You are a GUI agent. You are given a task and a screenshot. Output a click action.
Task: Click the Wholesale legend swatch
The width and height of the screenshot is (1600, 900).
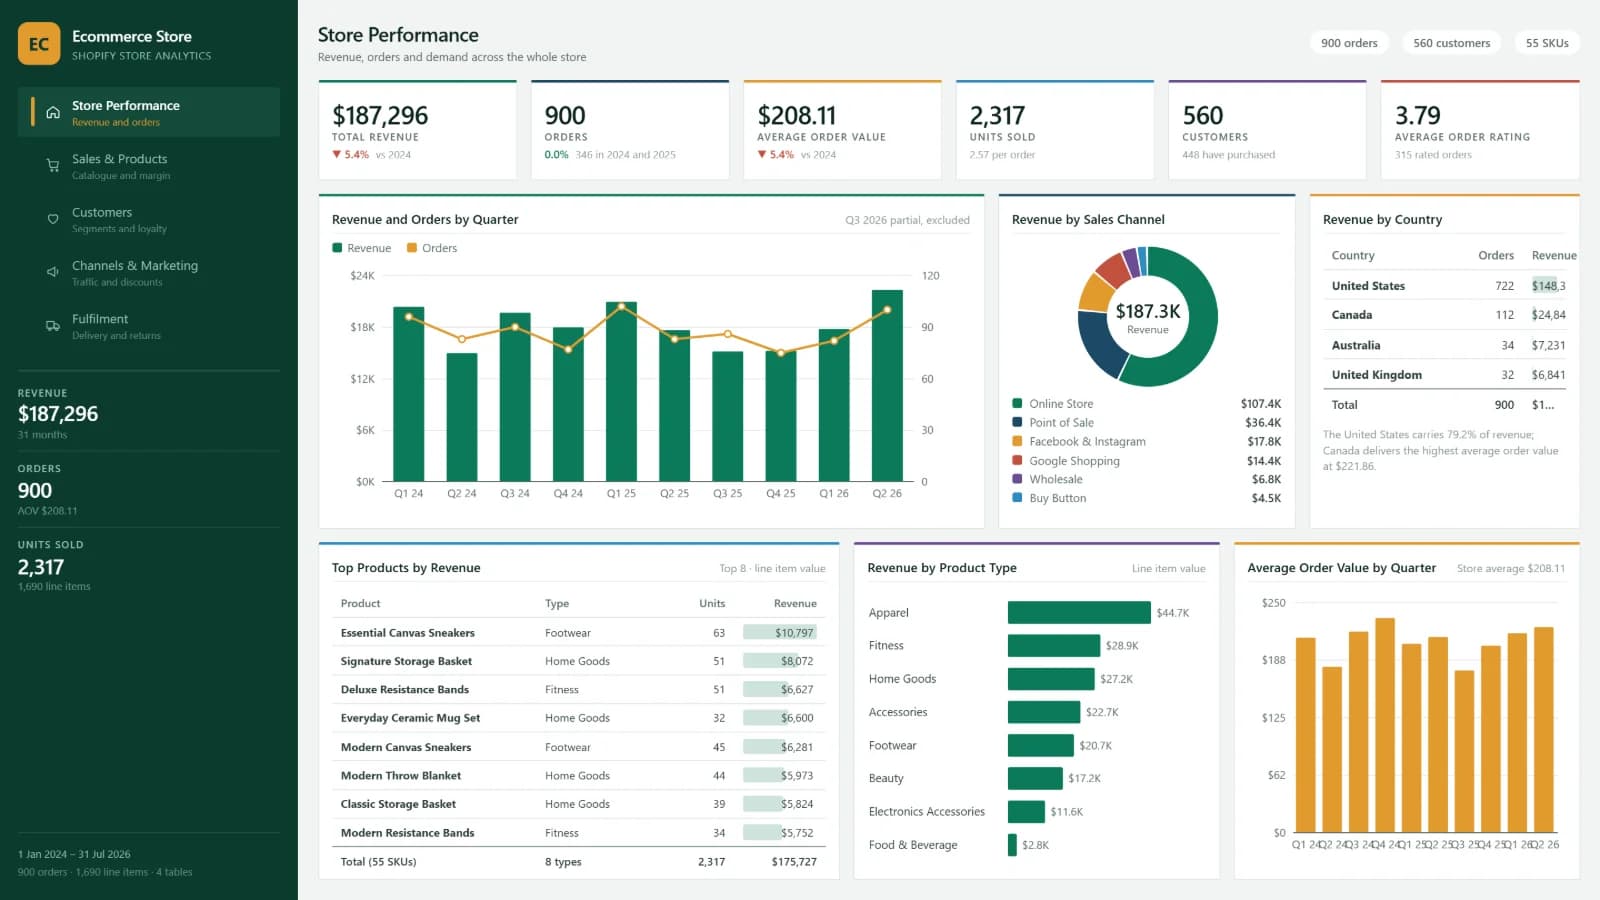pos(1017,479)
